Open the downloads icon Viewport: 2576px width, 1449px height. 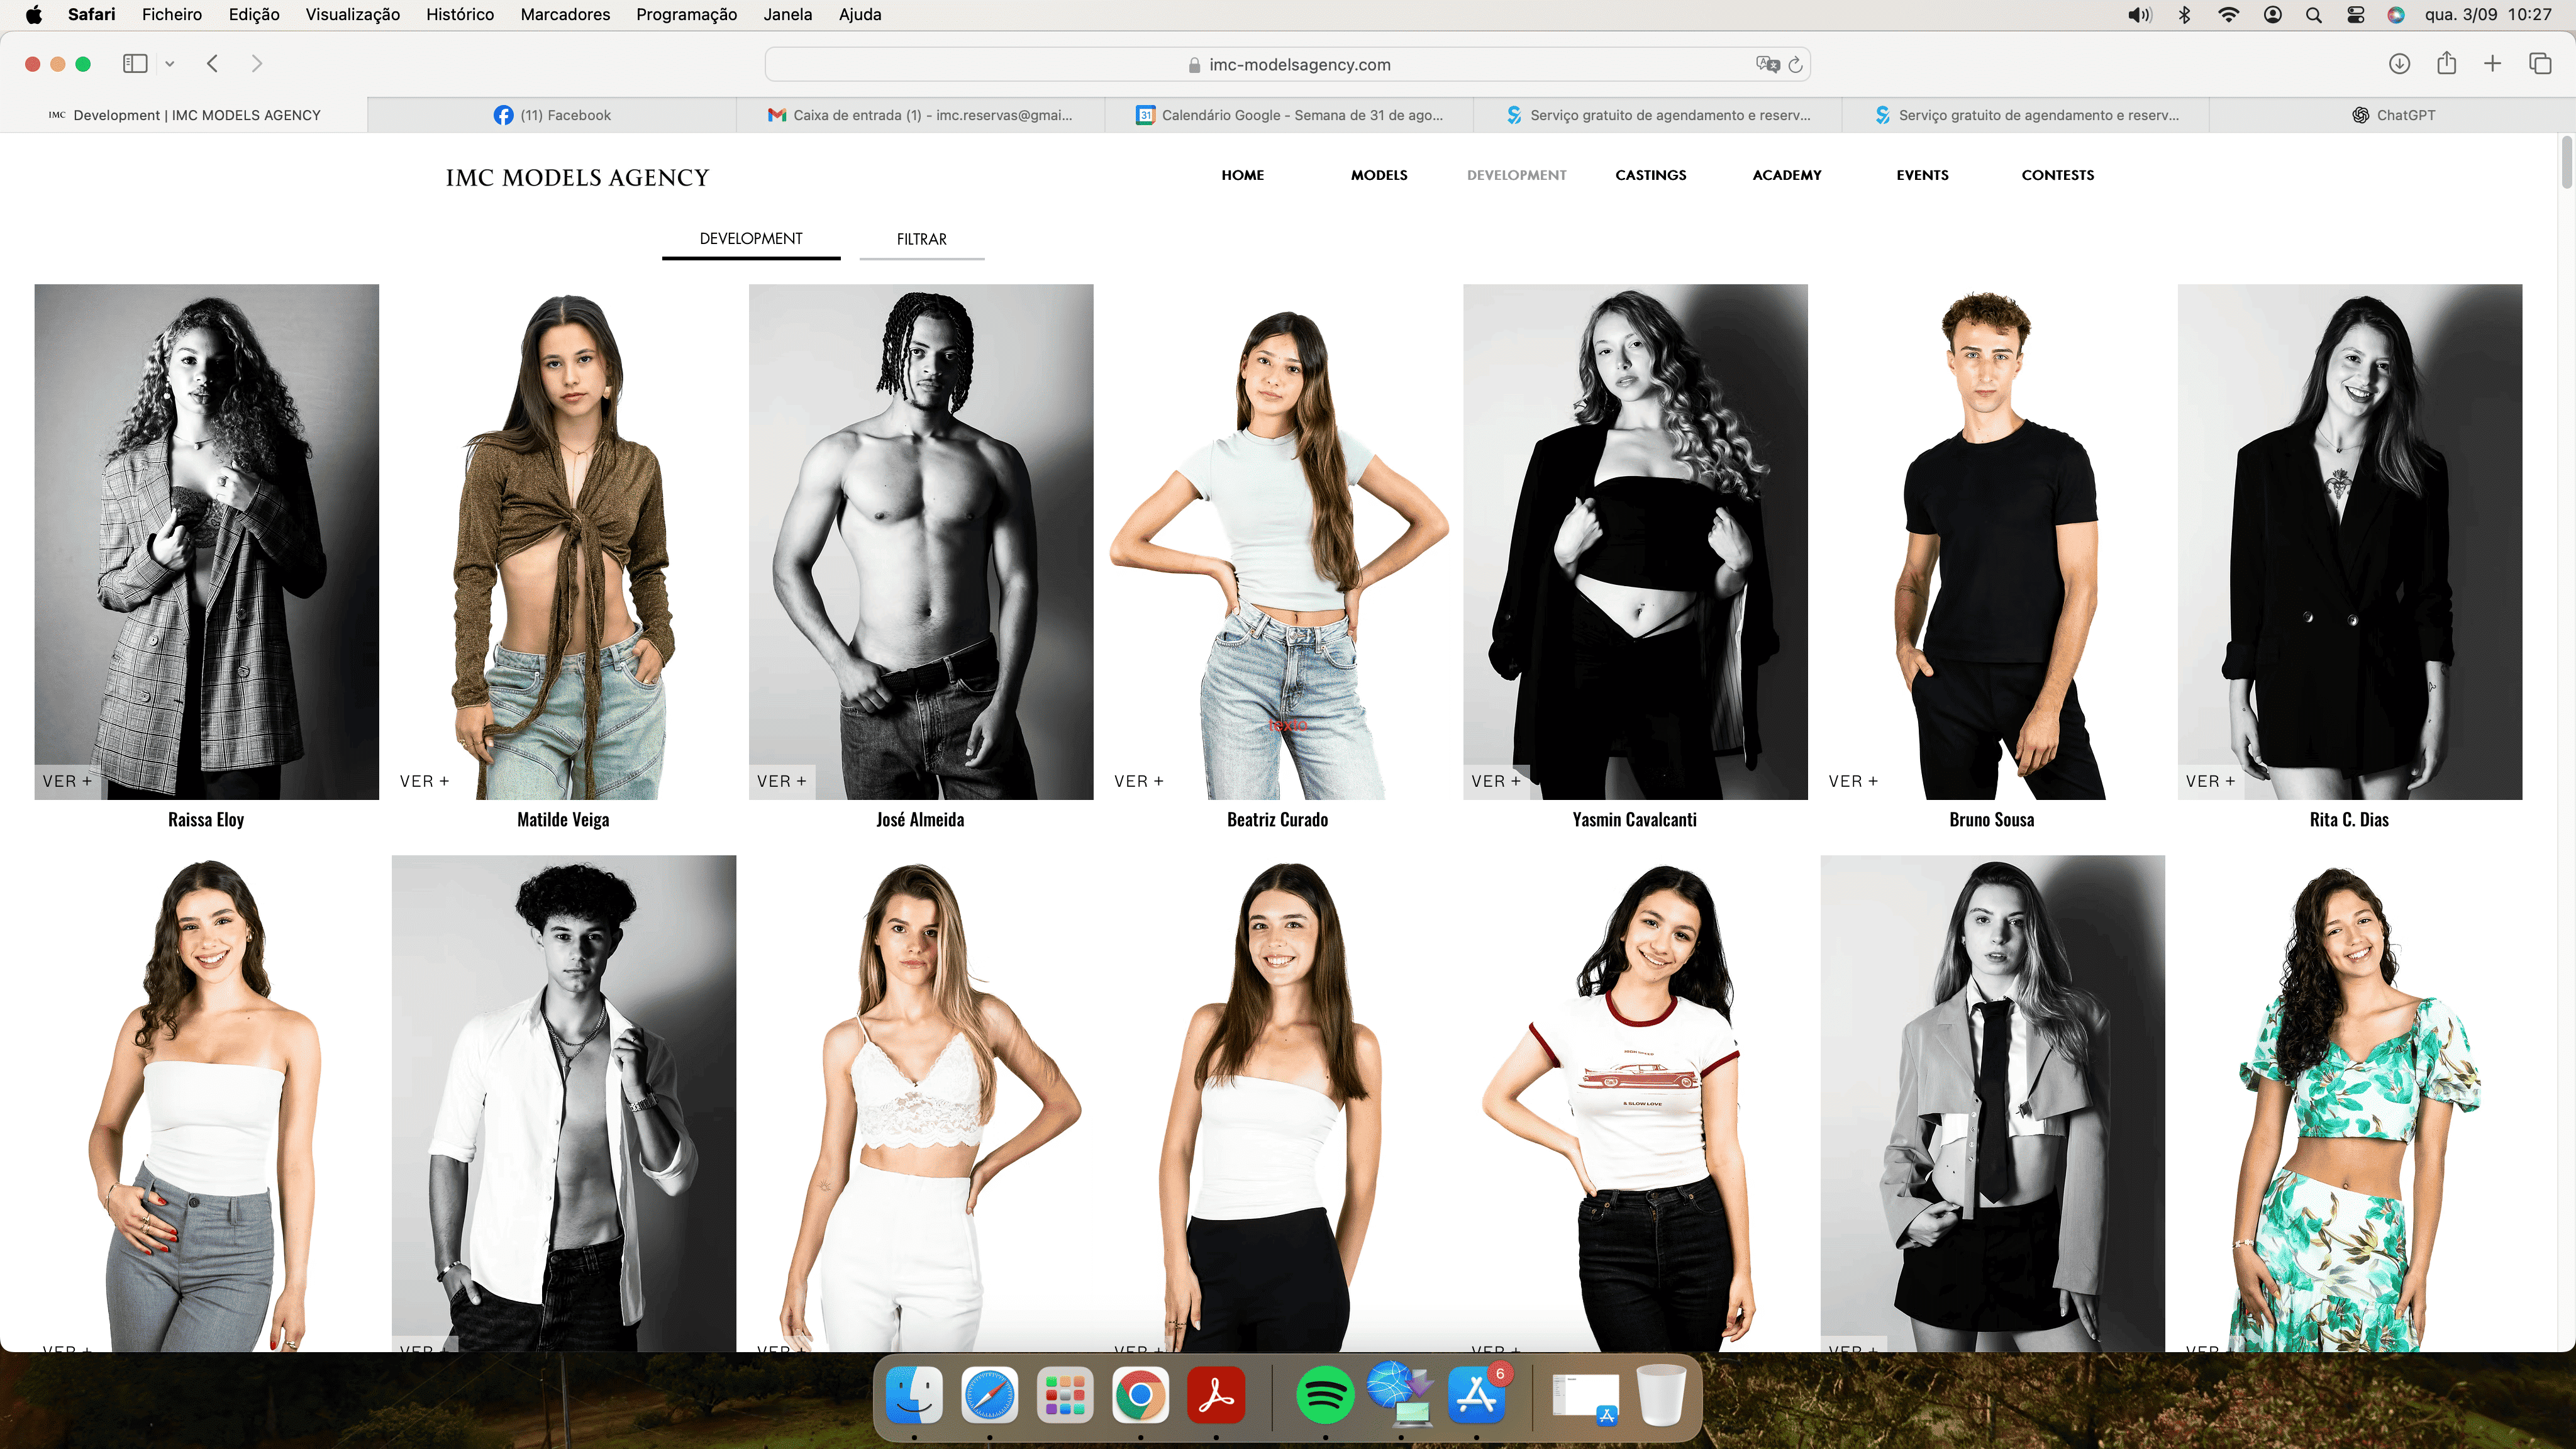point(2399,64)
